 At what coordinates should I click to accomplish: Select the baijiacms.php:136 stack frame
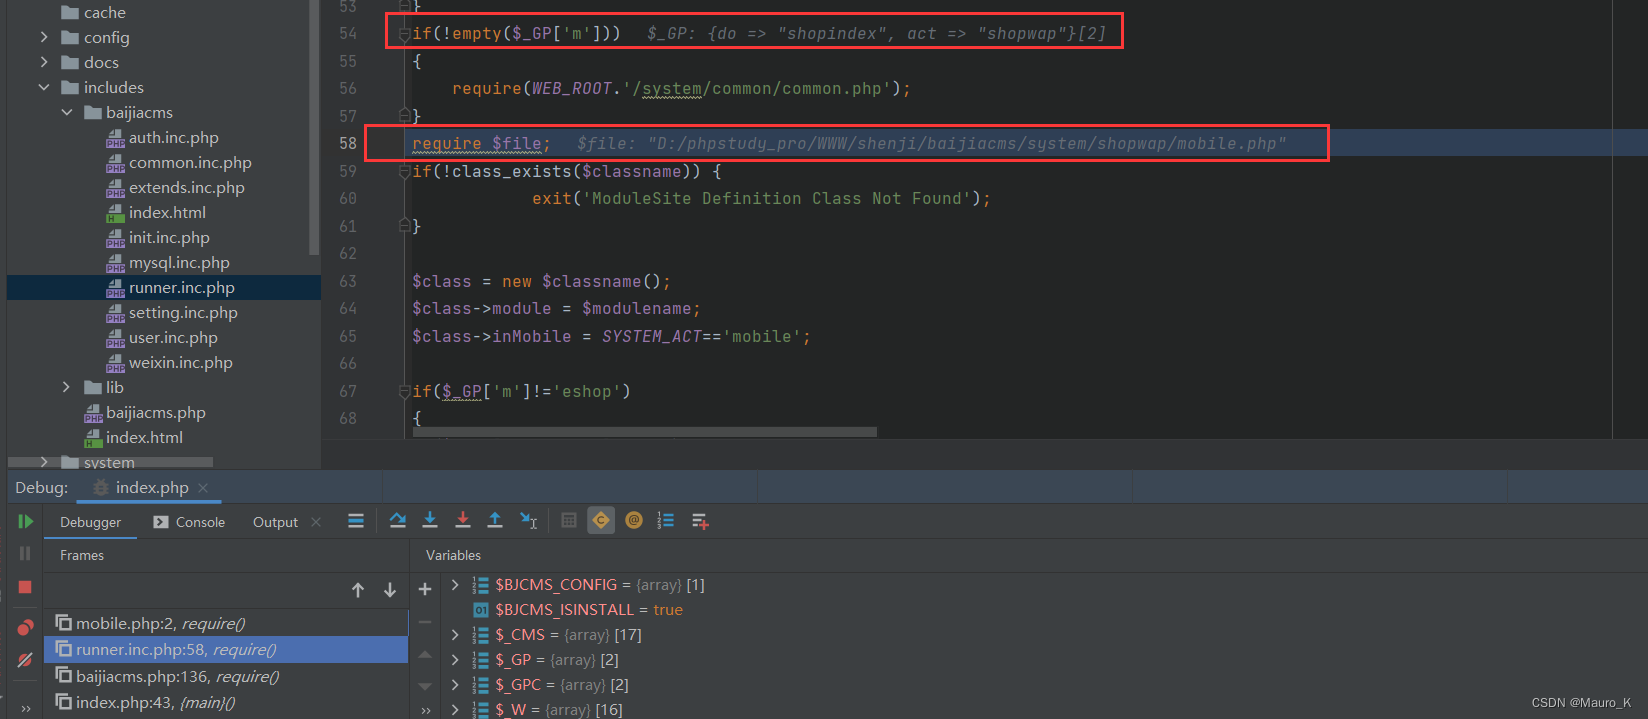(177, 676)
